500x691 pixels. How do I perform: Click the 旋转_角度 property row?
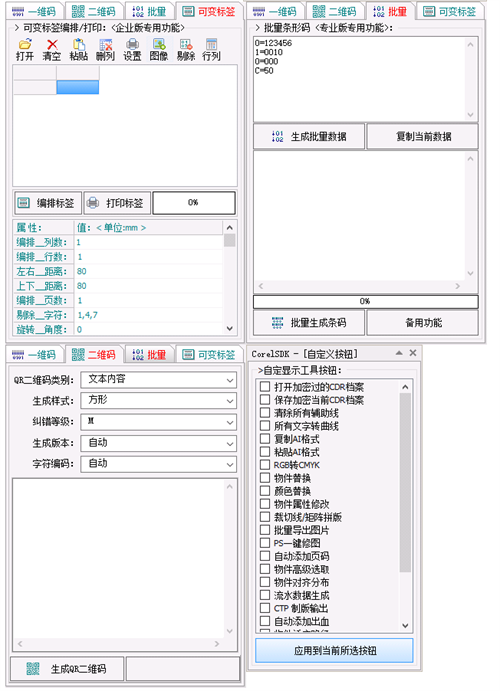point(119,329)
